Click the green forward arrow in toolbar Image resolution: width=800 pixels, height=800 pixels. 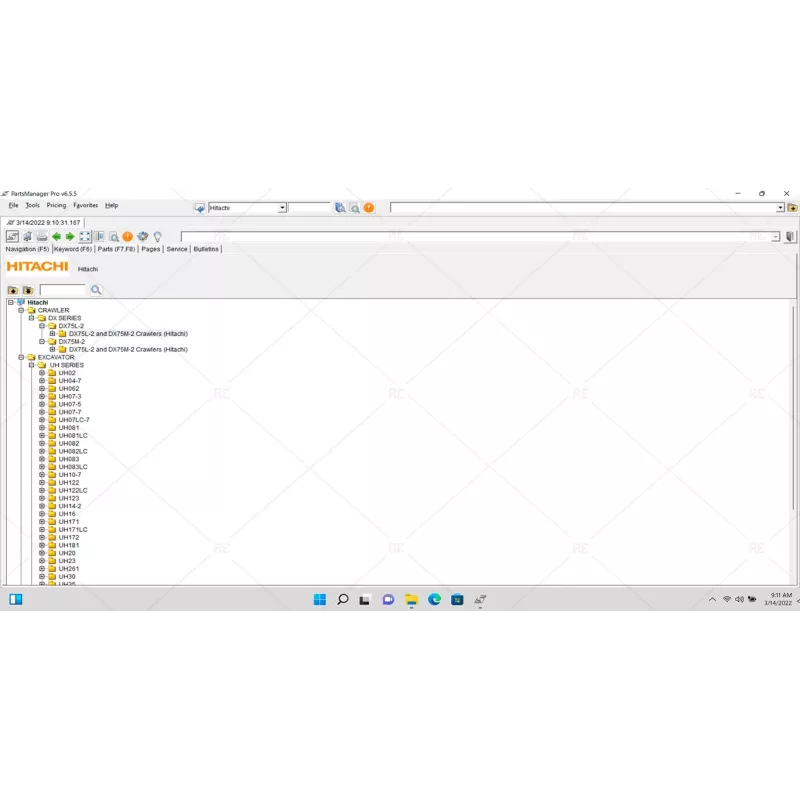pos(70,237)
